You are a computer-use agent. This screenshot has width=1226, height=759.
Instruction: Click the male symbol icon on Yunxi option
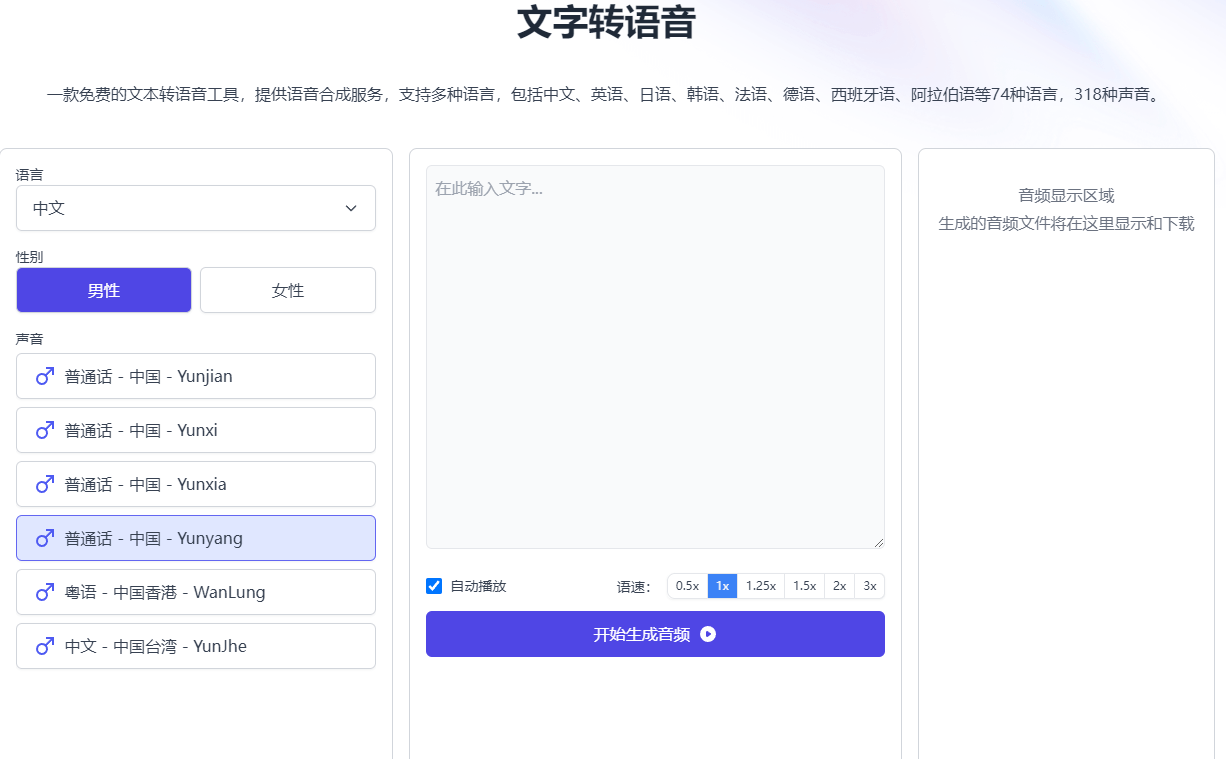[43, 430]
